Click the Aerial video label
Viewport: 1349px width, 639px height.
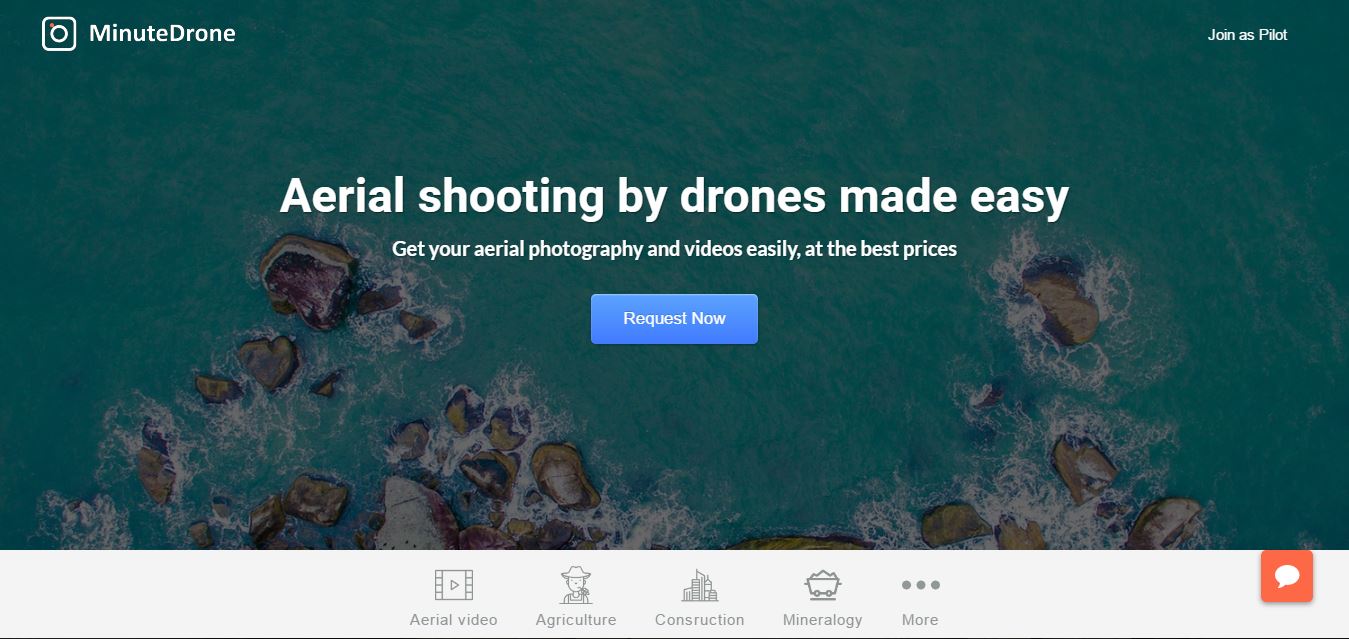point(453,620)
